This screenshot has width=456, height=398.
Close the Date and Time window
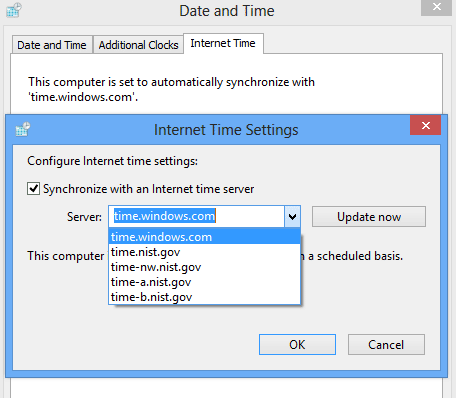tap(436, 7)
